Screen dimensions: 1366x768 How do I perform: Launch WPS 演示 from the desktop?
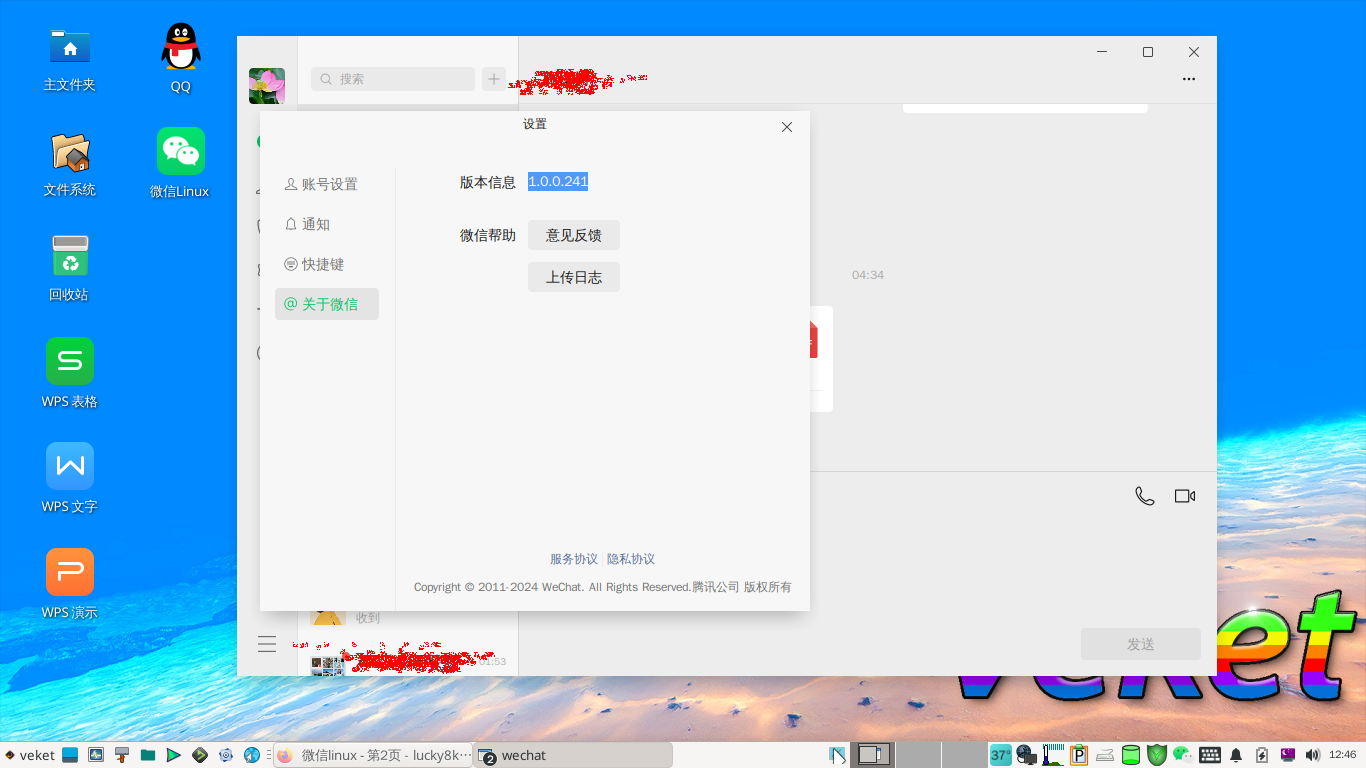tap(69, 584)
